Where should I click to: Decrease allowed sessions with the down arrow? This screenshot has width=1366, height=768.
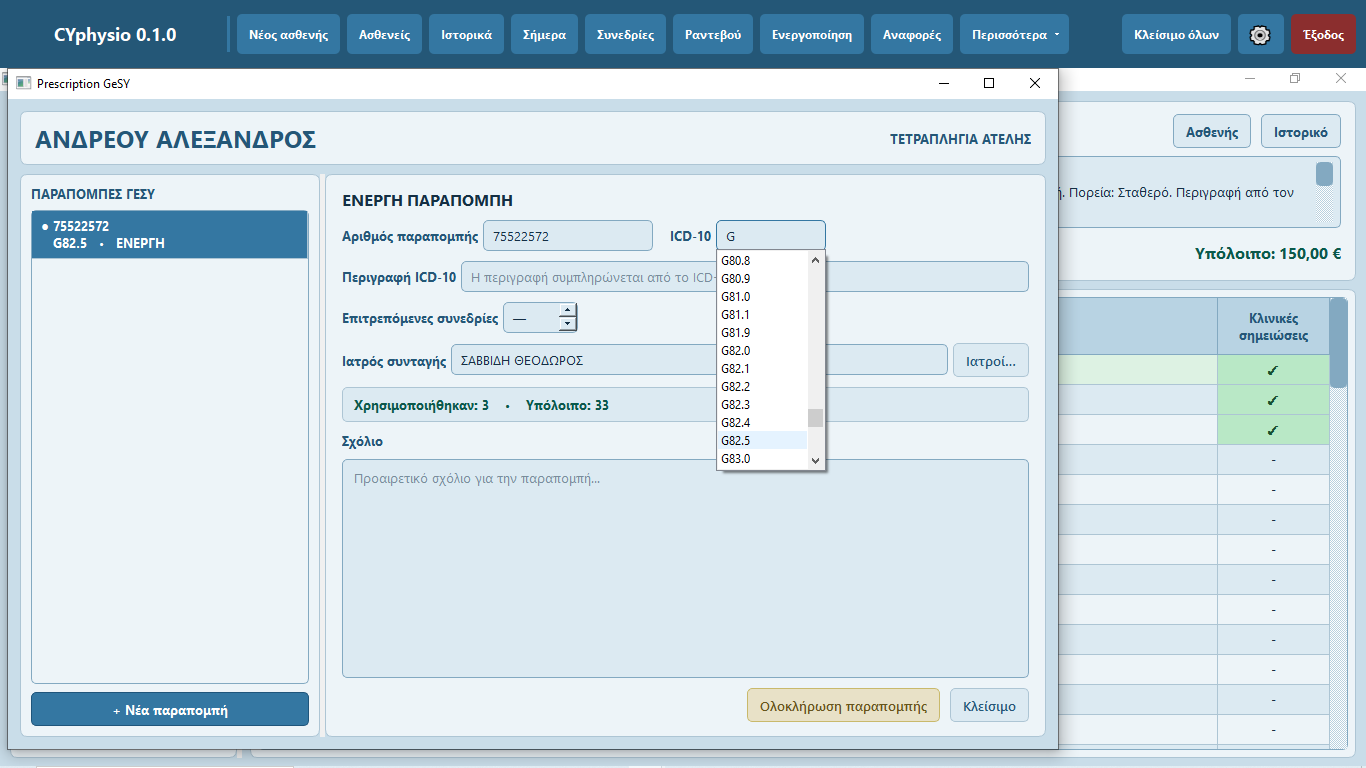coord(568,324)
